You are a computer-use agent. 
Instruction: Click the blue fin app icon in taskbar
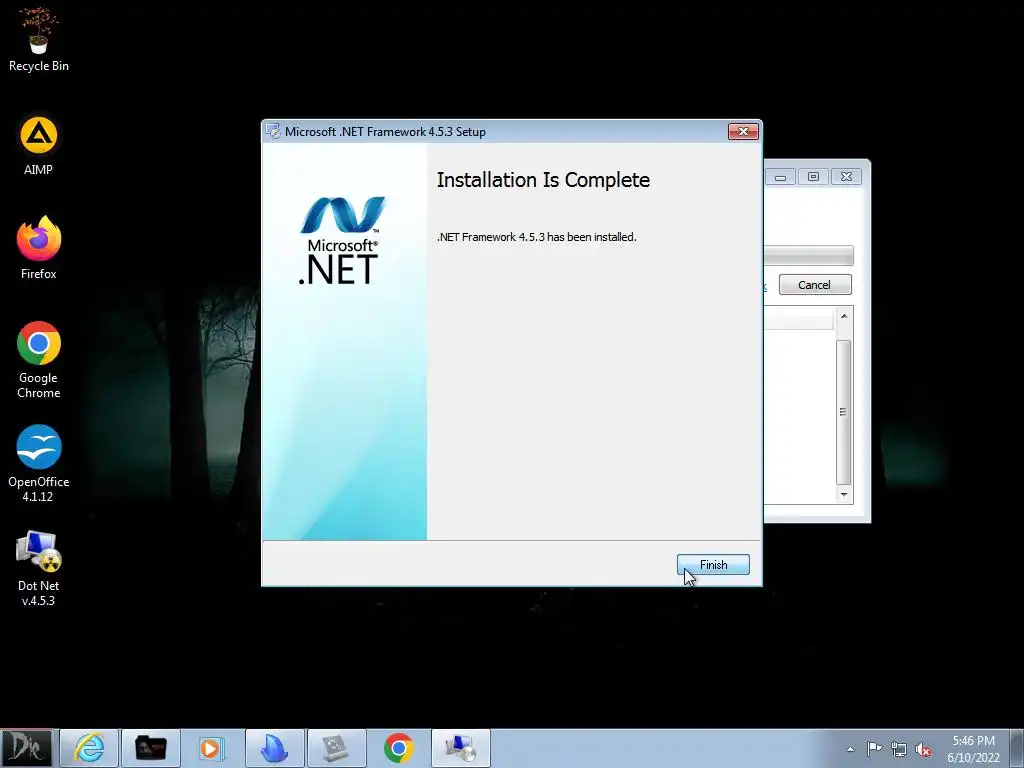(274, 748)
